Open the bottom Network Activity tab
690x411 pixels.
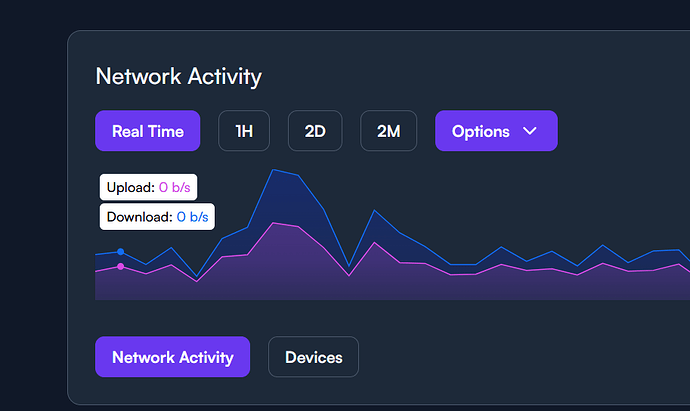click(172, 357)
